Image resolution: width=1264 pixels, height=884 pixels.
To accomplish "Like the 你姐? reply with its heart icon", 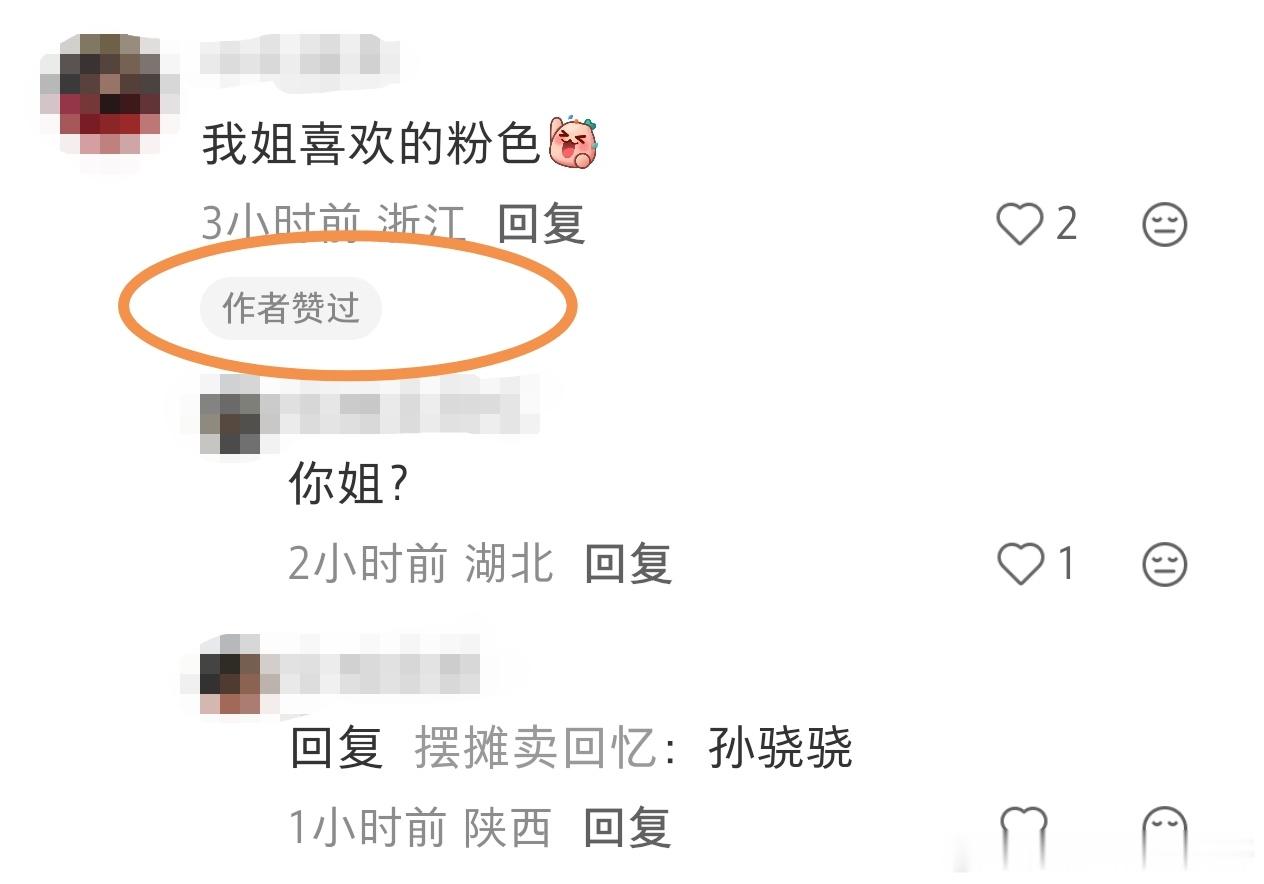I will pyautogui.click(x=1020, y=565).
